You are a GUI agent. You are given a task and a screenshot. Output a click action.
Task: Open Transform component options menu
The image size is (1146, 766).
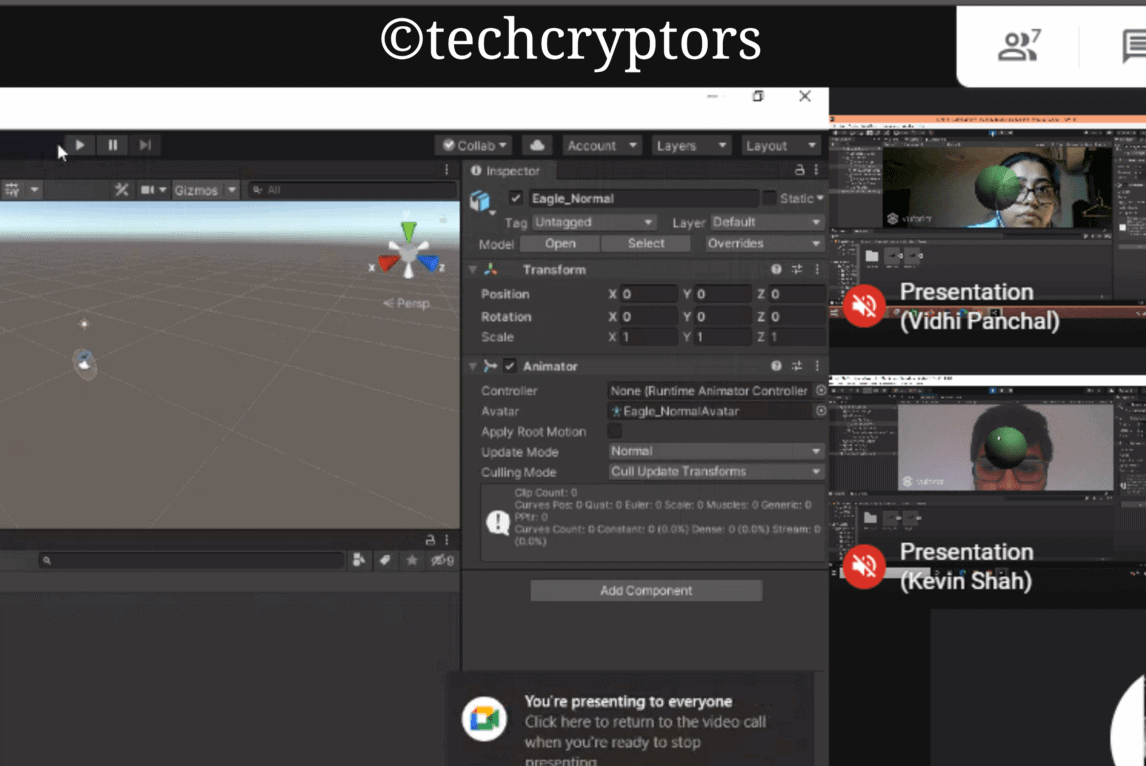click(x=817, y=270)
